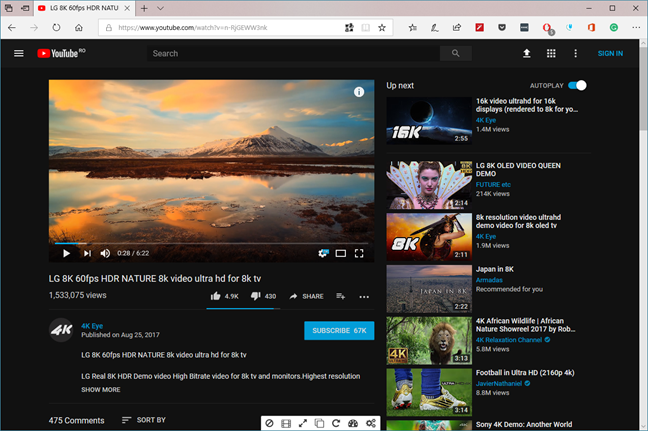Open LG 8K OLED VIDEO QUEEN DEMO title

[518, 169]
